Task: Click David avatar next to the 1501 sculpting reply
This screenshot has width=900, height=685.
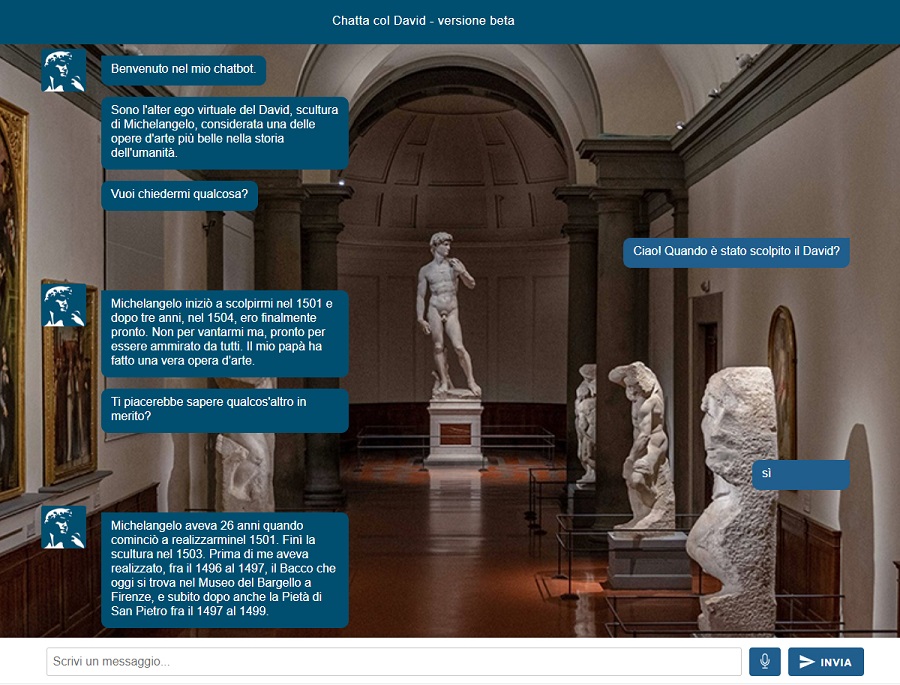Action: pyautogui.click(x=63, y=304)
